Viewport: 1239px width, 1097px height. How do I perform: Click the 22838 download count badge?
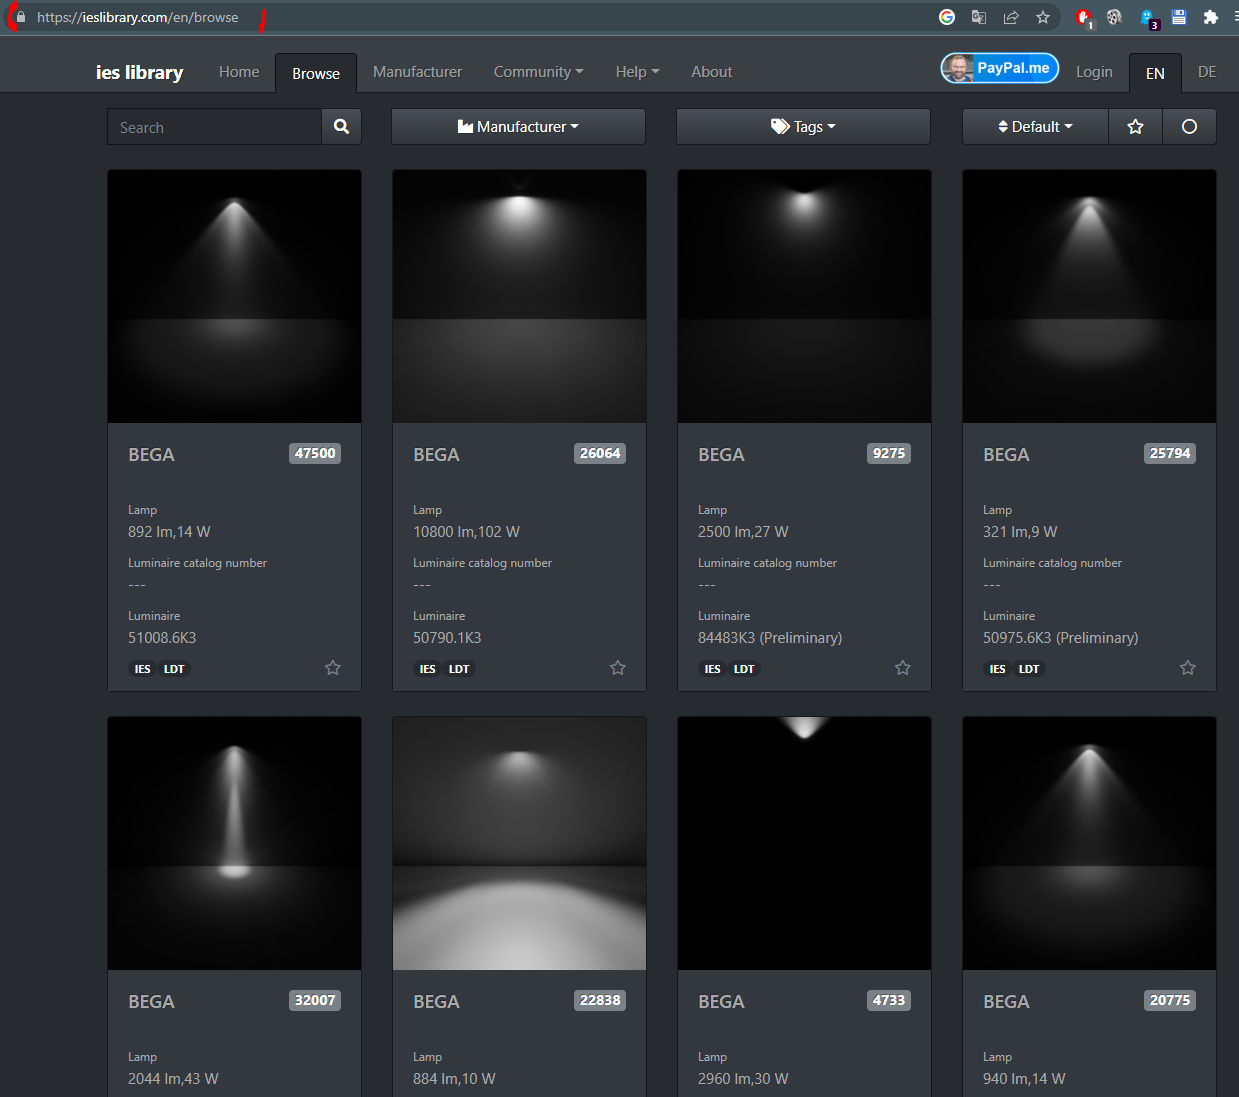click(600, 1000)
